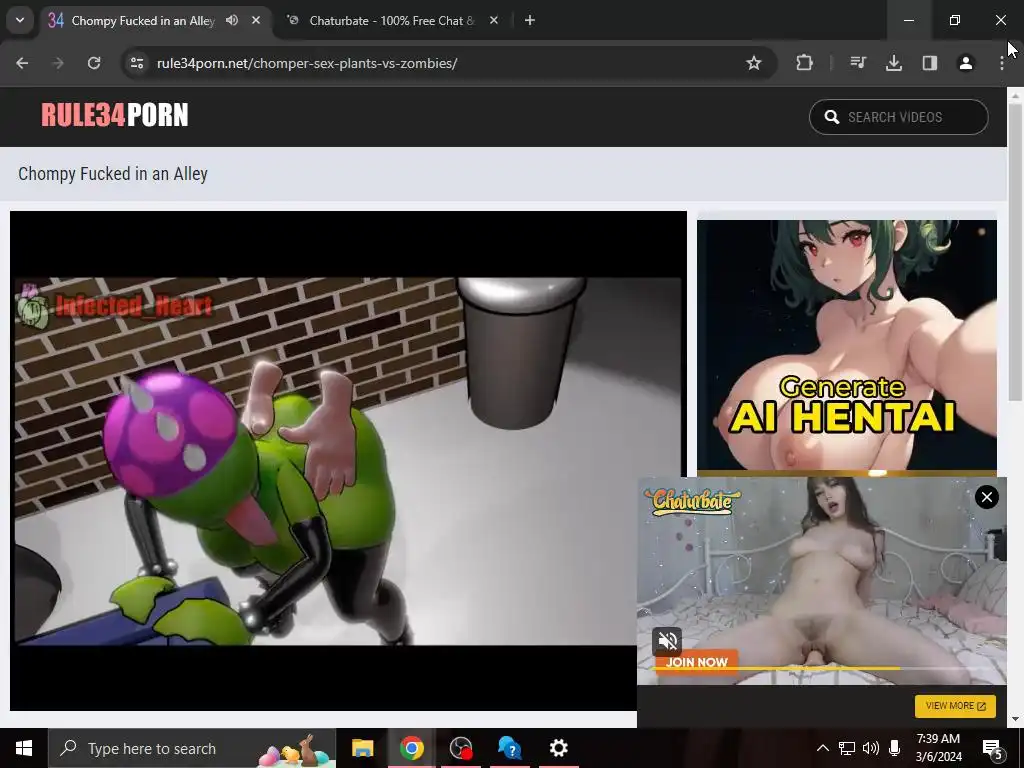
Task: Open the media controls icon
Action: click(858, 63)
